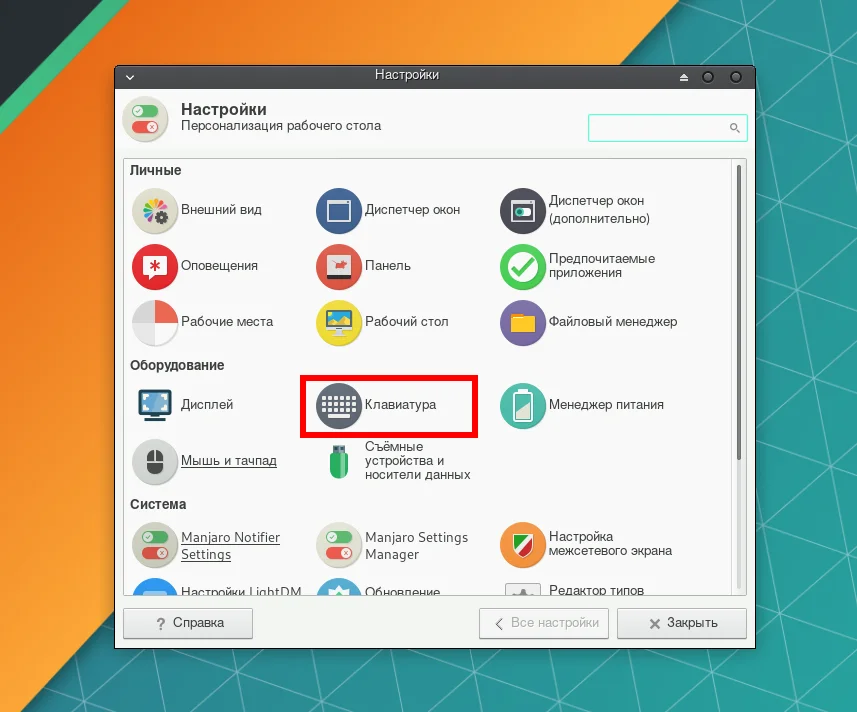Open Предпочитаемые приложения green checkmark icon
The image size is (857, 712).
(523, 267)
